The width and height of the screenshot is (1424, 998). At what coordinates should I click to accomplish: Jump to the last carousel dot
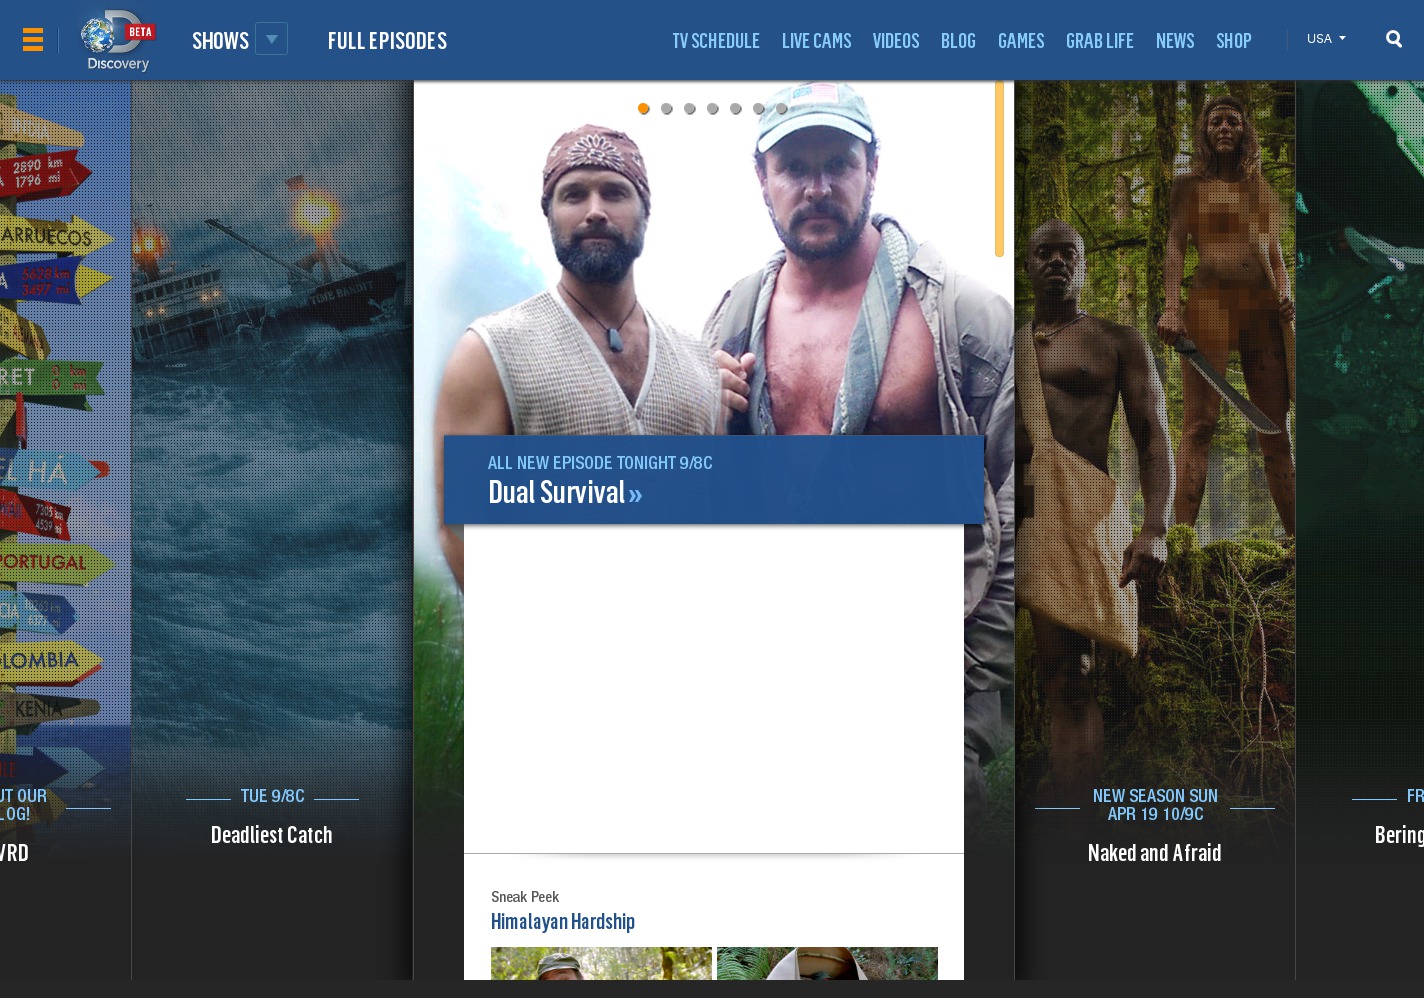tap(782, 109)
